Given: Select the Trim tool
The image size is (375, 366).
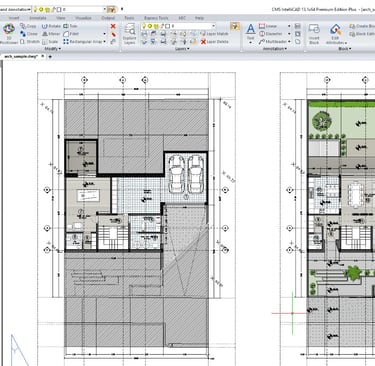Looking at the screenshot, I should [70, 26].
